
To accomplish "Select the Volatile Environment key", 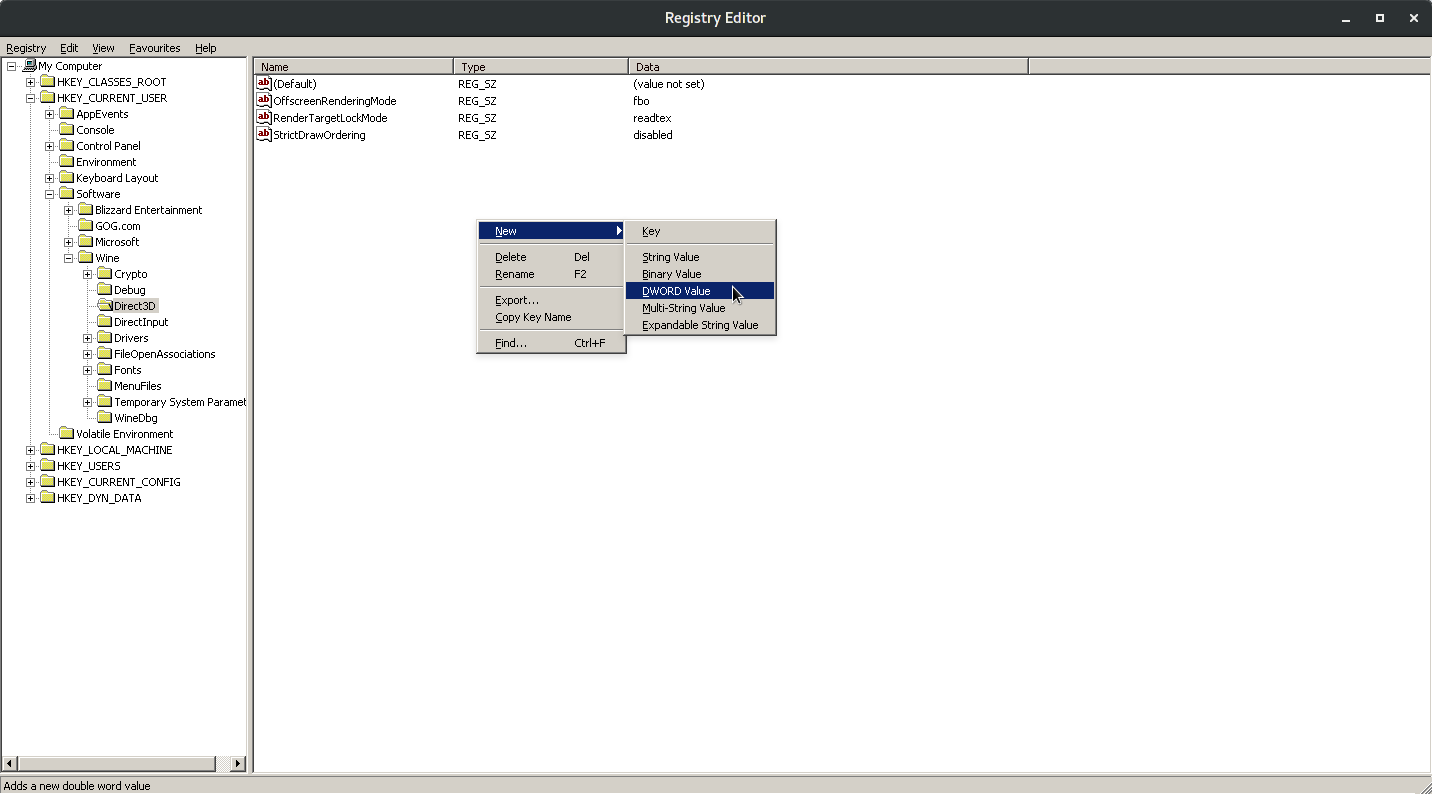I will tap(124, 434).
